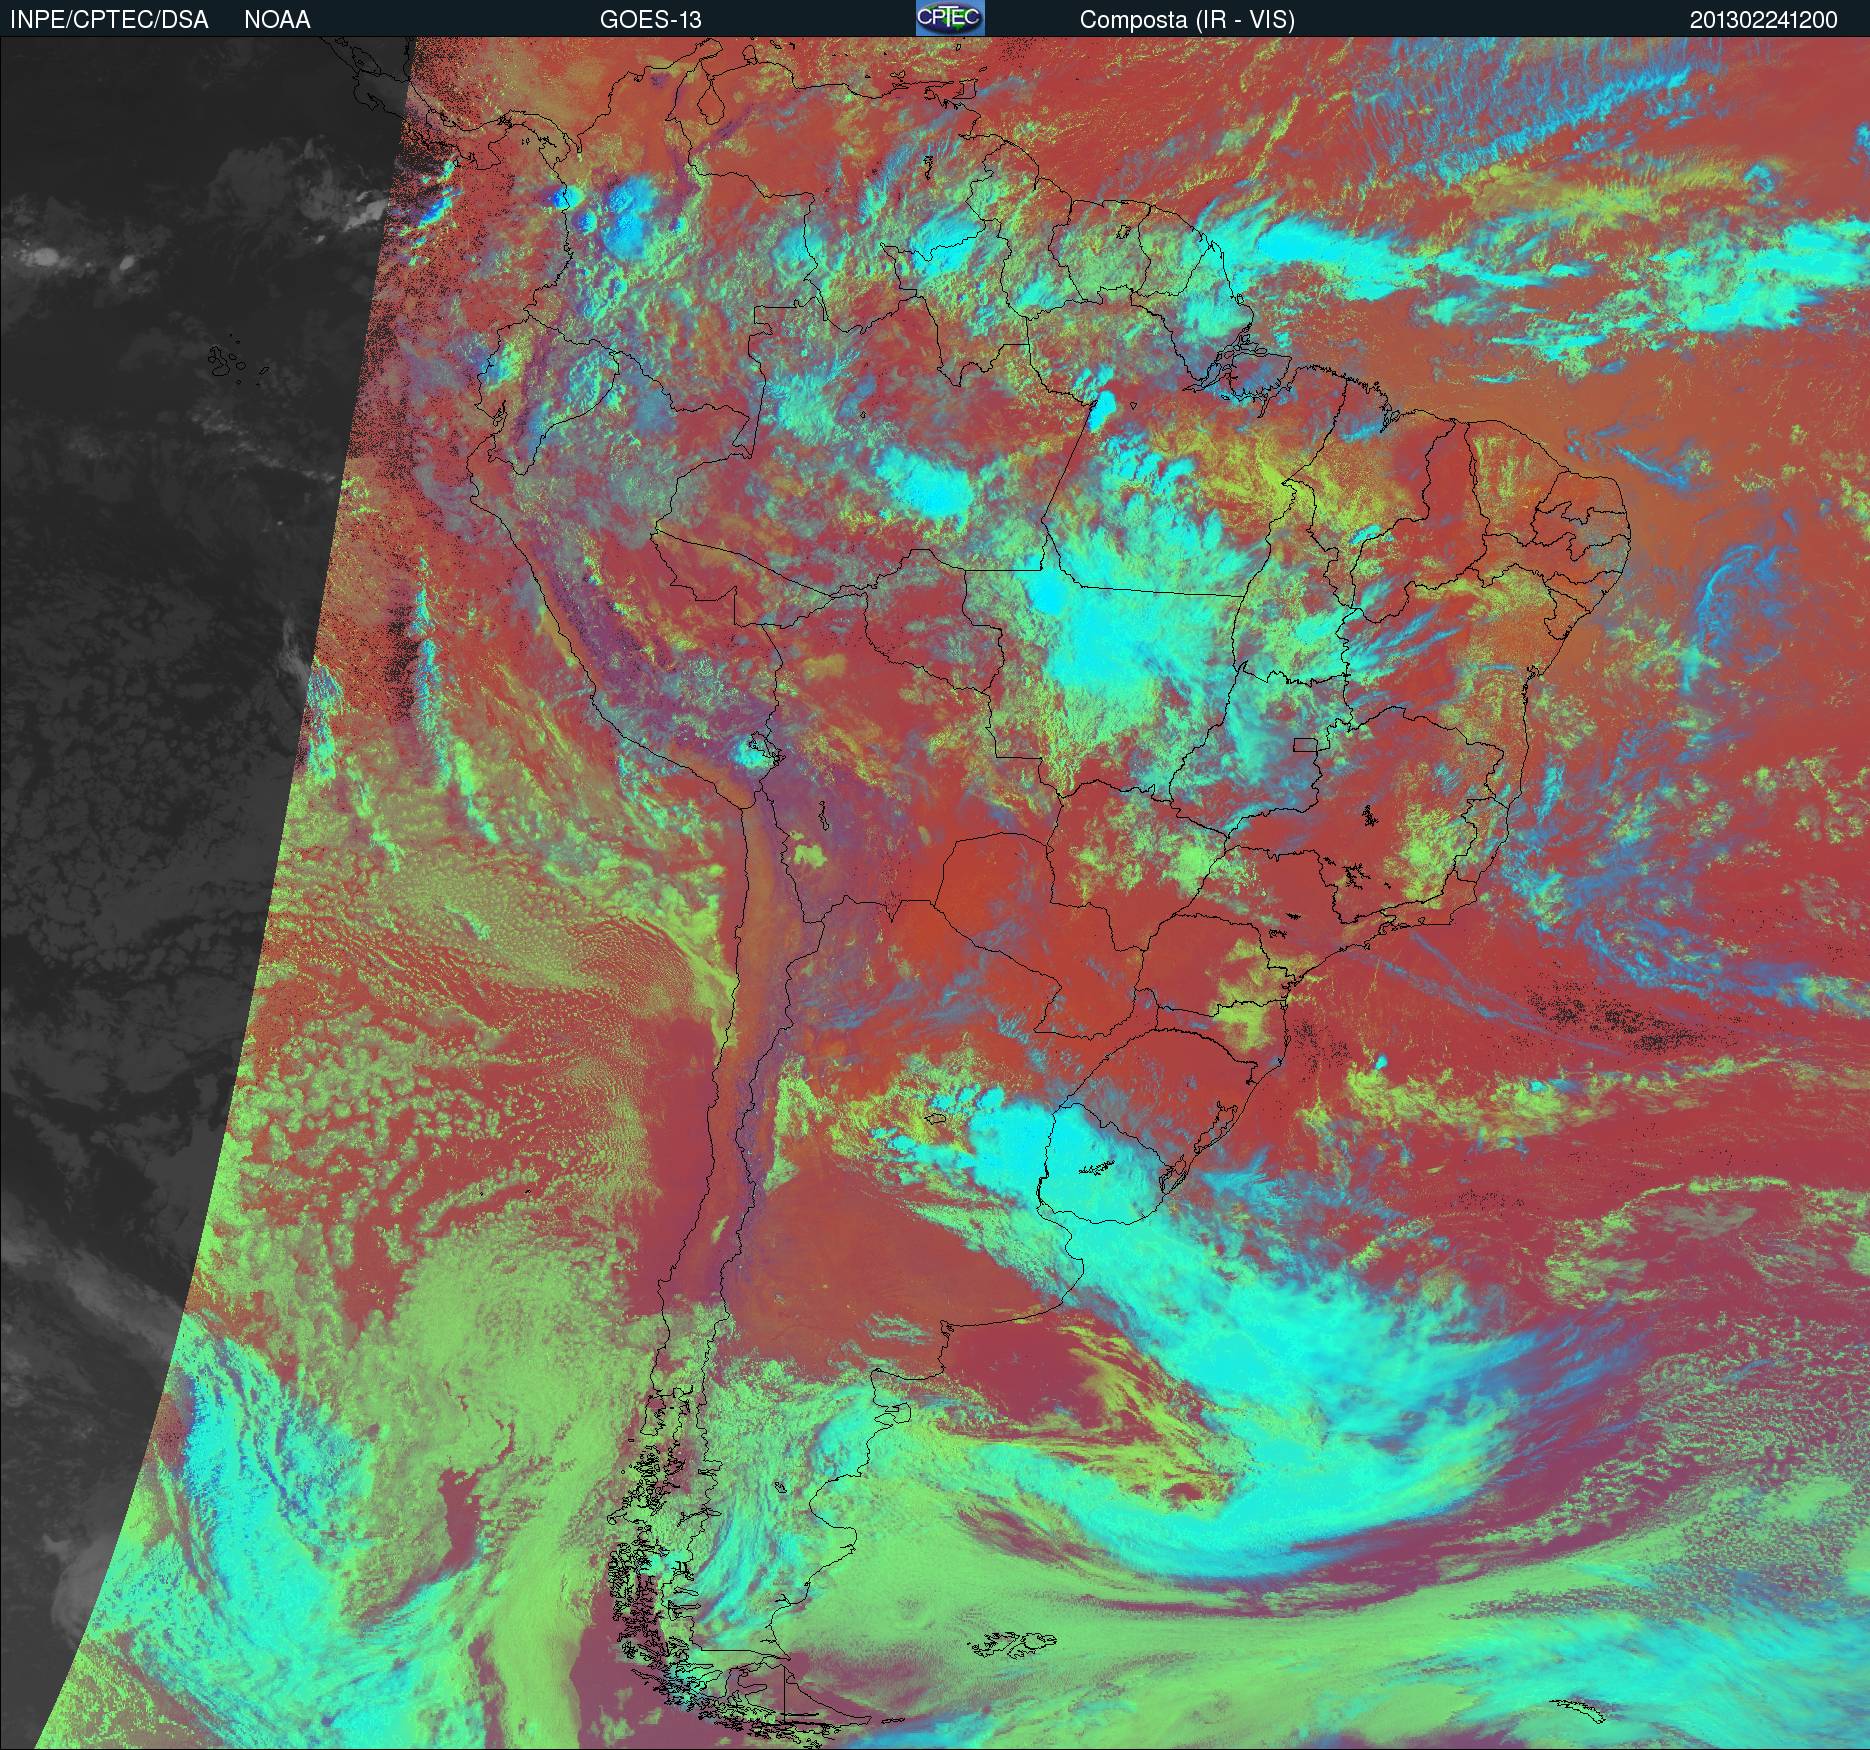Click the Composta (IR - VIS) title
The image size is (1870, 1750).
click(1187, 20)
